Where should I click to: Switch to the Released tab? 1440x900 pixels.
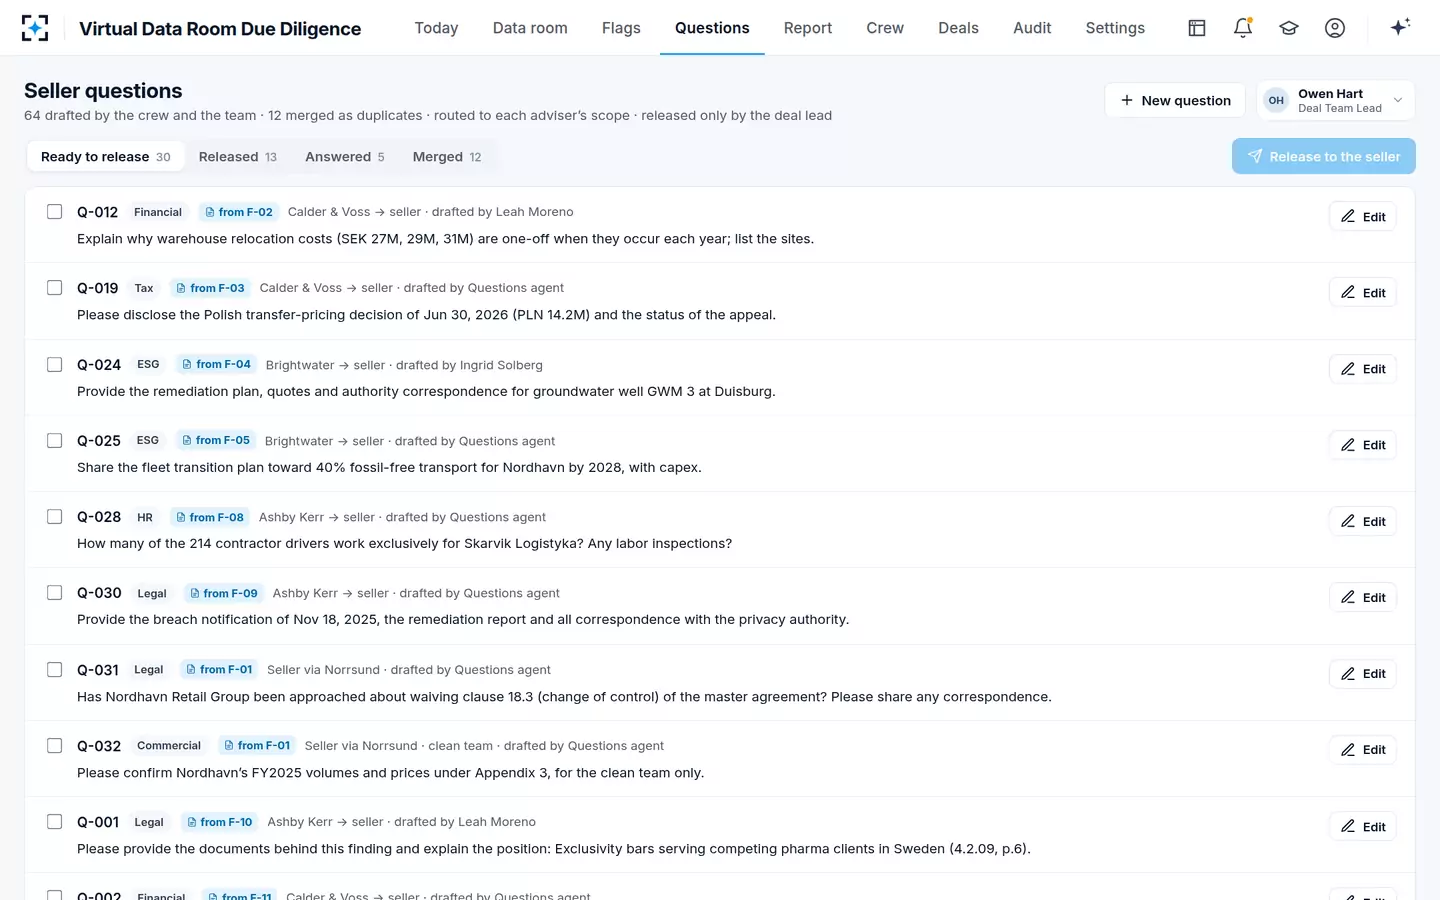(237, 157)
